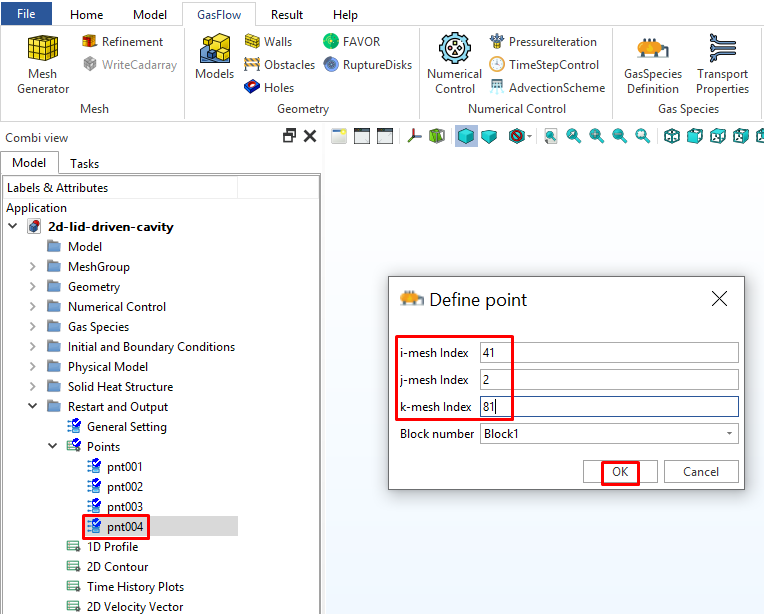Cancel the Define point dialog

coord(700,472)
